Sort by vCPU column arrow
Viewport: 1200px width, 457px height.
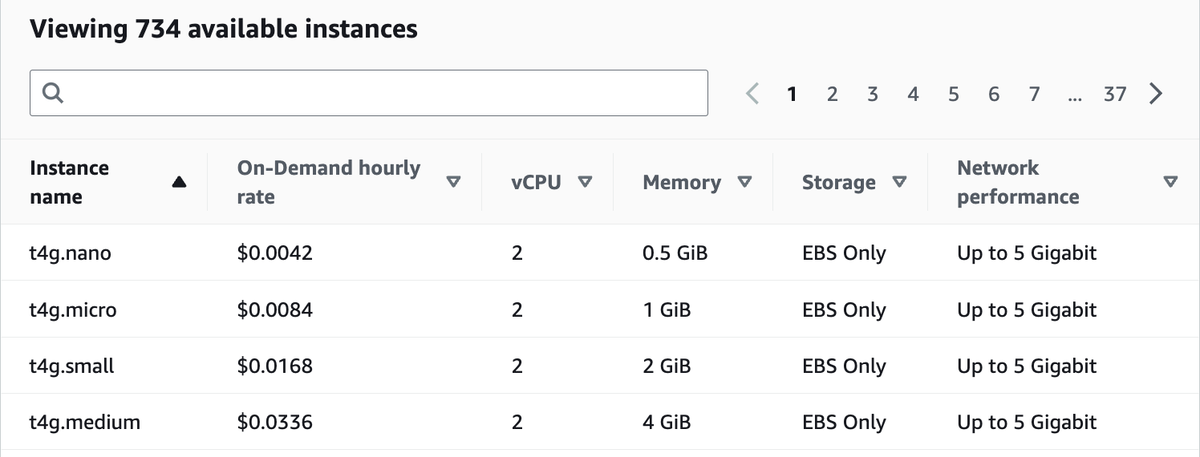click(x=585, y=182)
